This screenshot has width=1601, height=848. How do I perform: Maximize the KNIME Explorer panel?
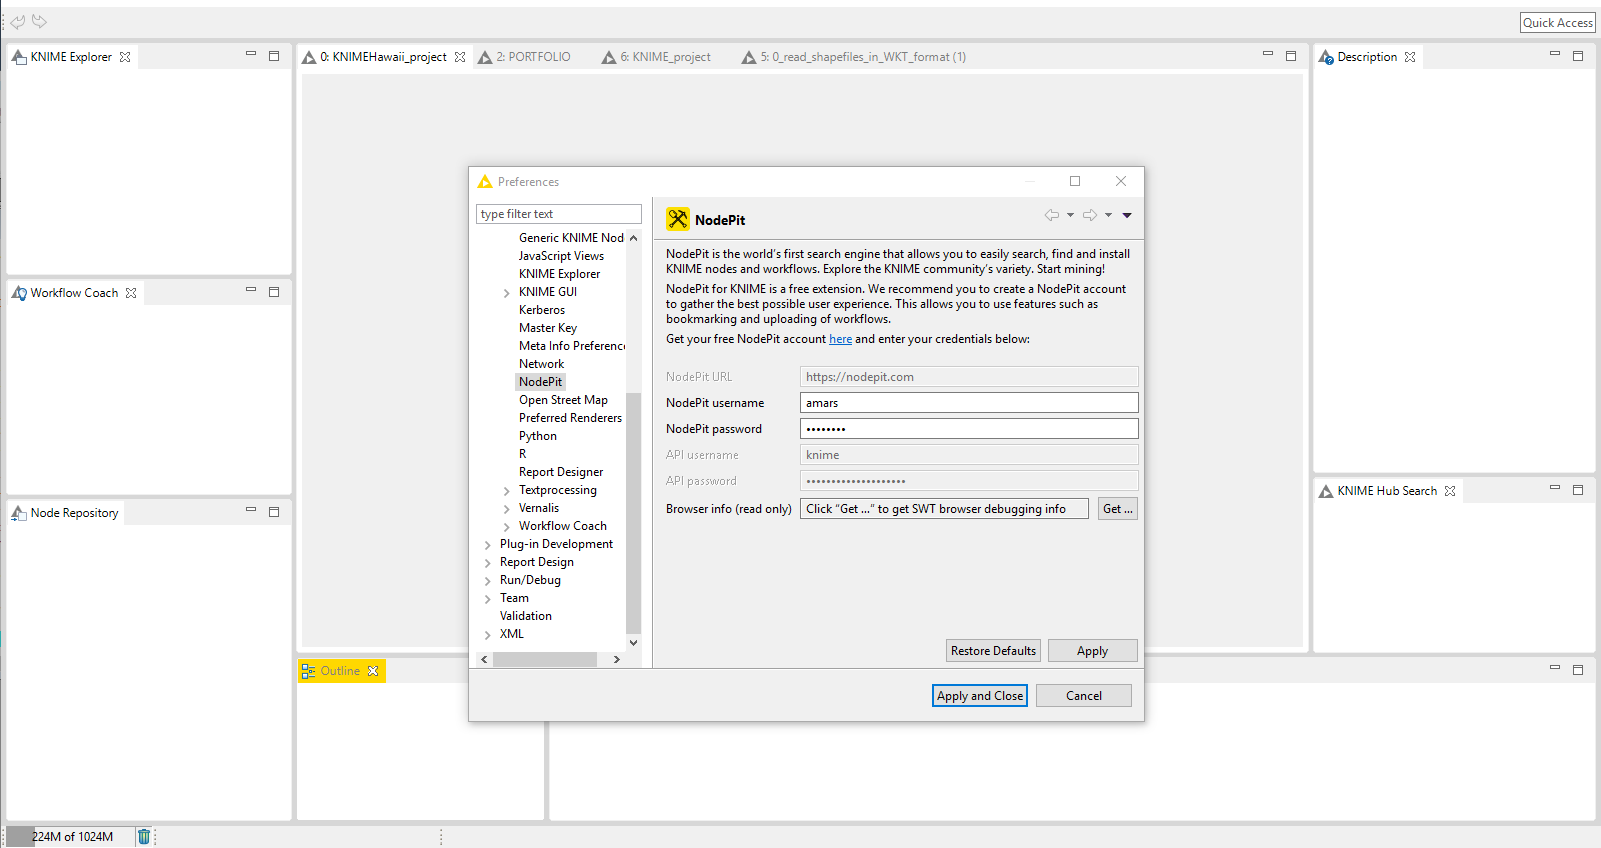(274, 56)
